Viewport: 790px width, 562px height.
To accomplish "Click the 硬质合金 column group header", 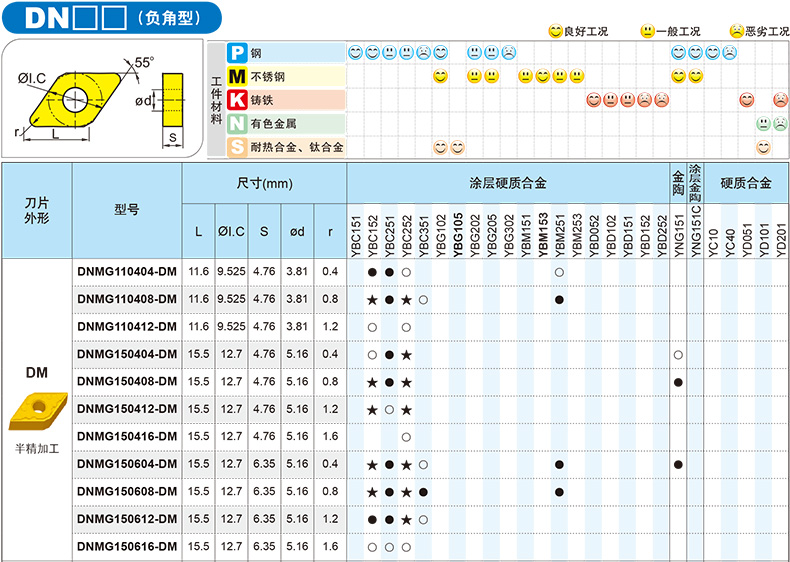I will tap(746, 183).
